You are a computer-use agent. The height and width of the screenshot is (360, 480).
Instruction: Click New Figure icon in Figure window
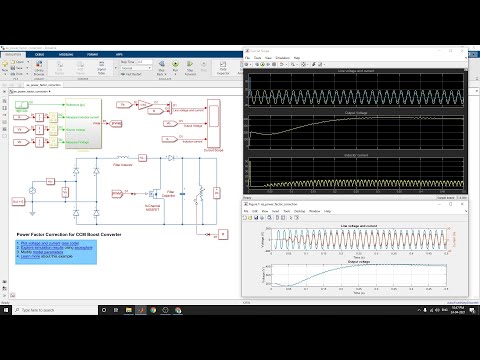click(245, 218)
